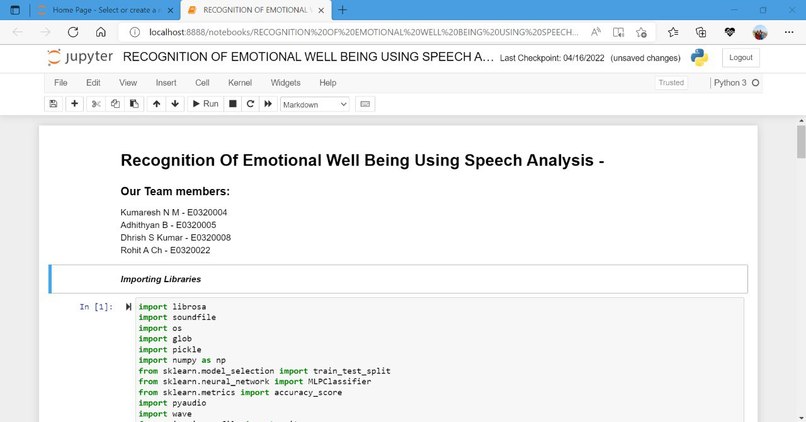
Task: Open the Favorites list icon
Action: pyautogui.click(x=673, y=32)
